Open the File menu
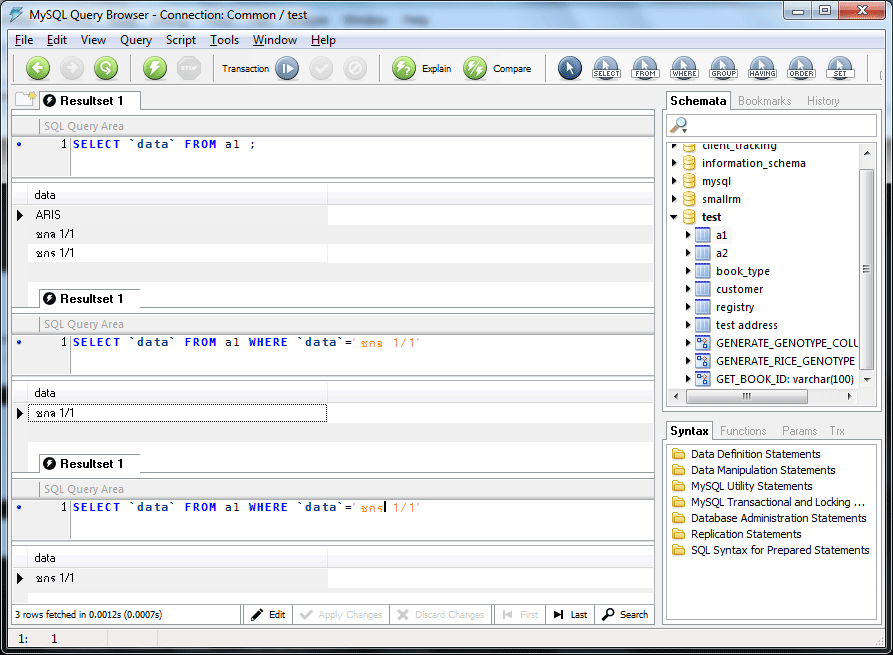This screenshot has width=893, height=655. pyautogui.click(x=24, y=40)
